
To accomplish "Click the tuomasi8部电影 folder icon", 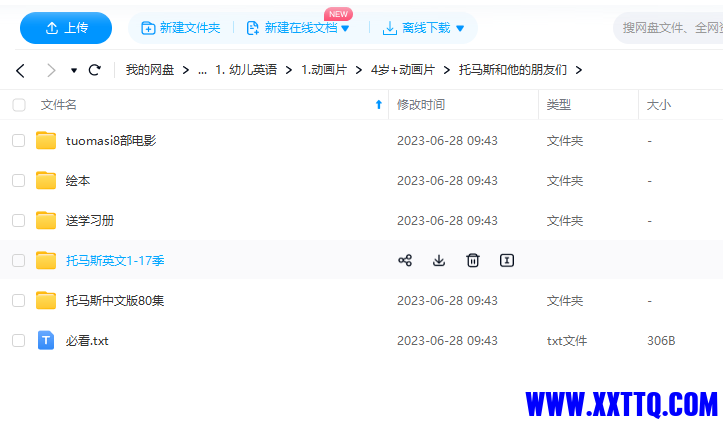I will [46, 141].
